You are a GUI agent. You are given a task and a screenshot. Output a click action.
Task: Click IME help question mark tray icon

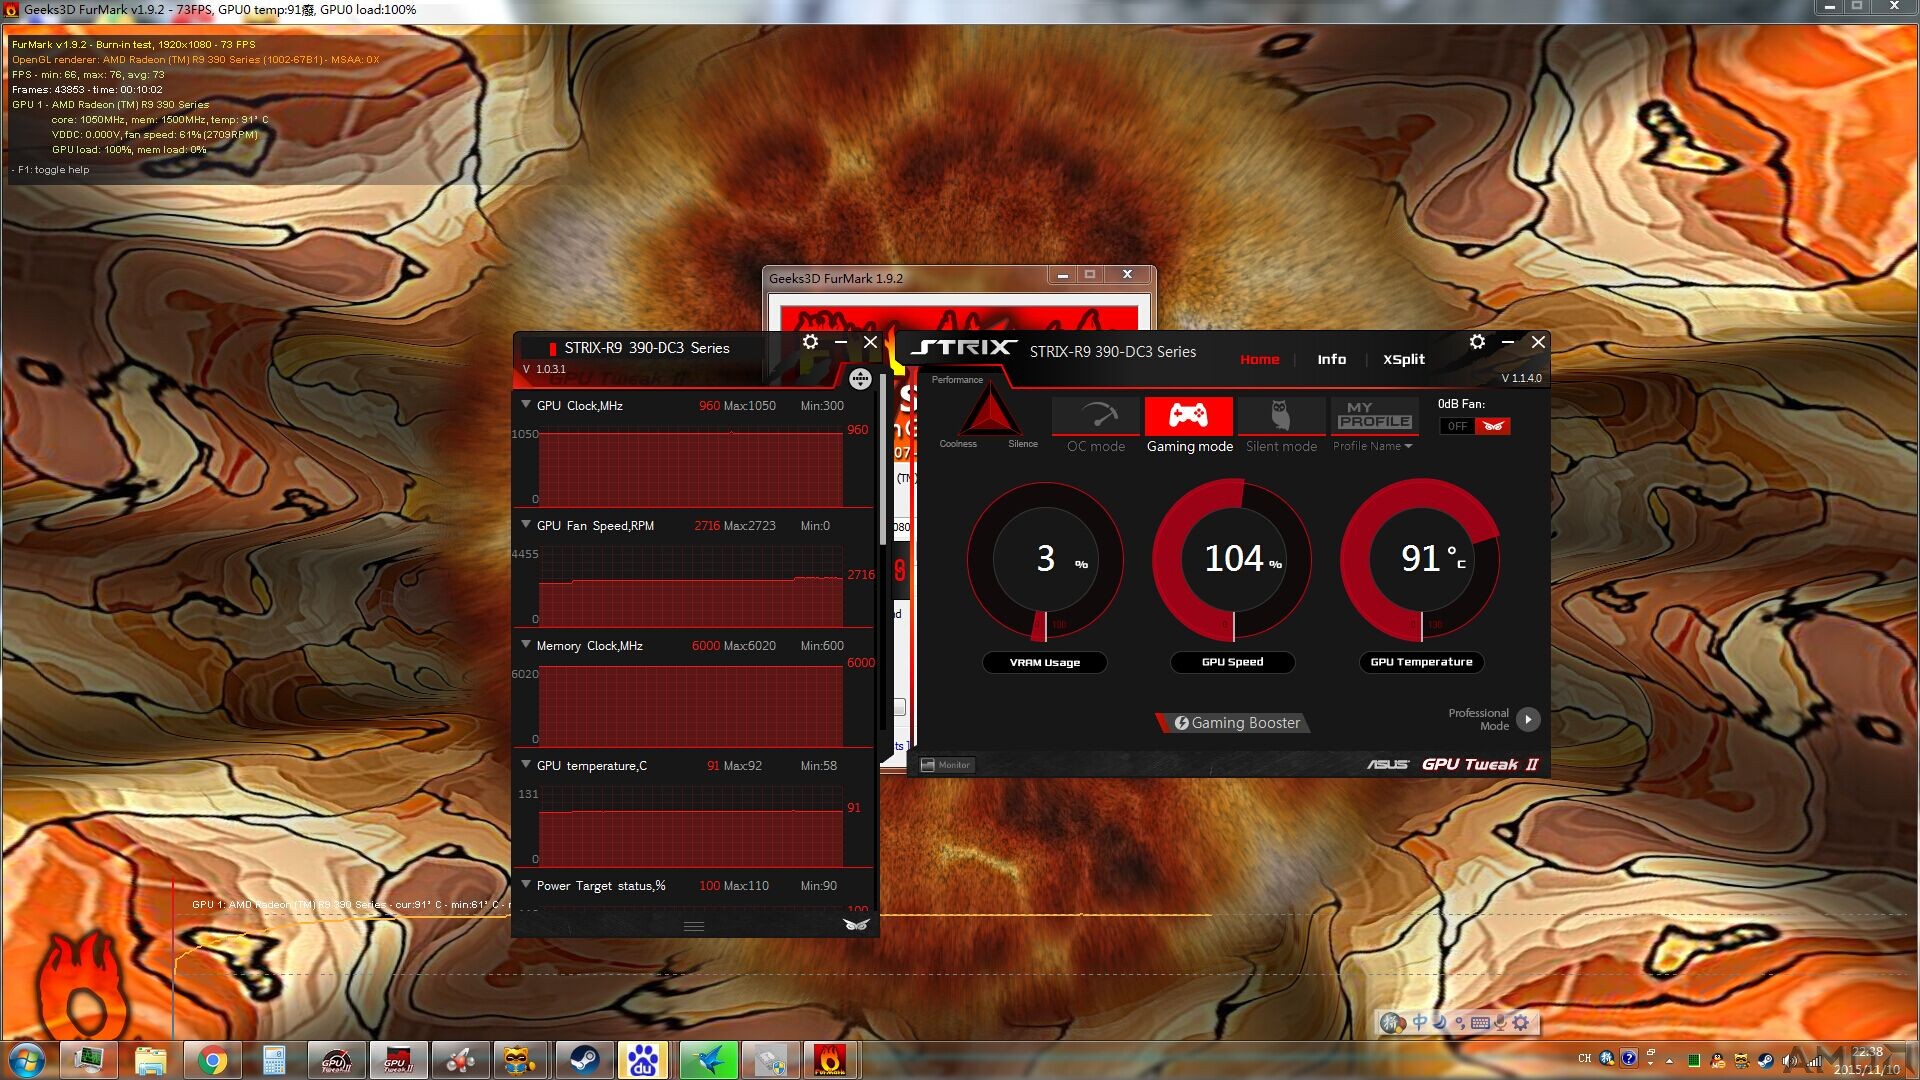[x=1629, y=1059]
